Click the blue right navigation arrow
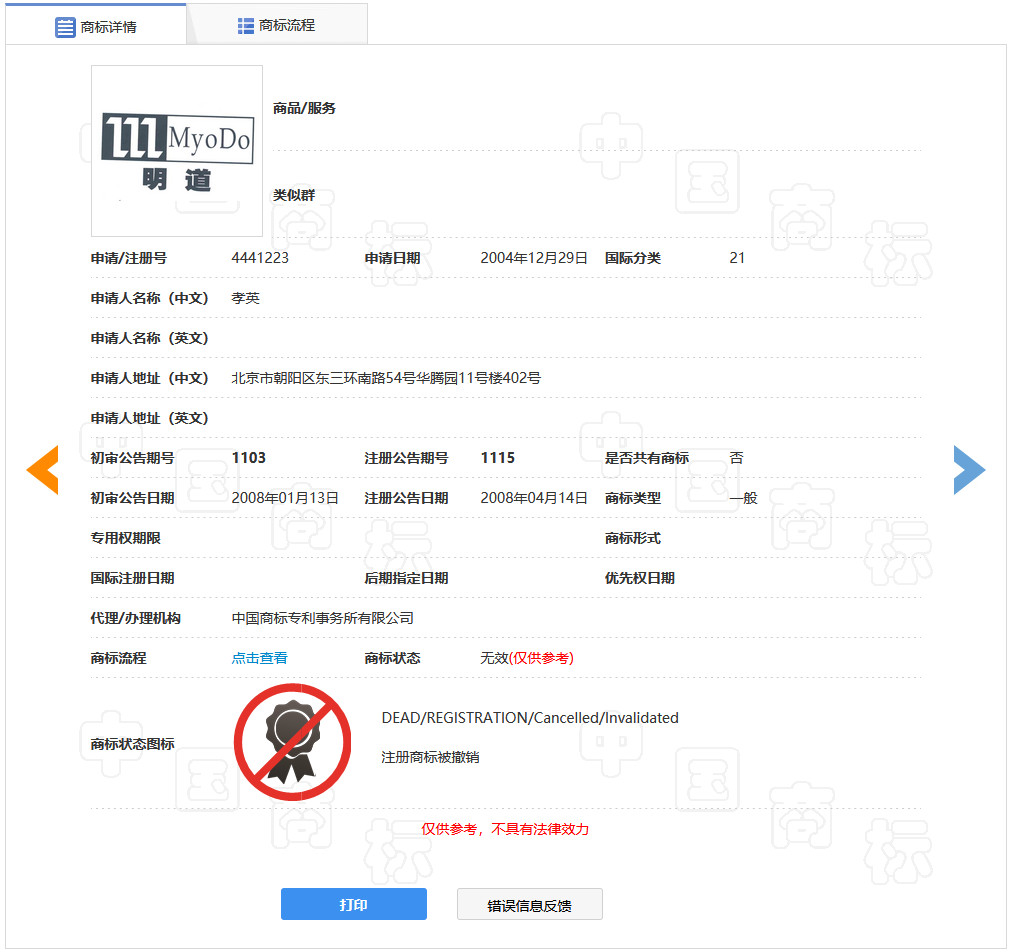Viewport: 1010px width, 952px height. pyautogui.click(x=969, y=469)
